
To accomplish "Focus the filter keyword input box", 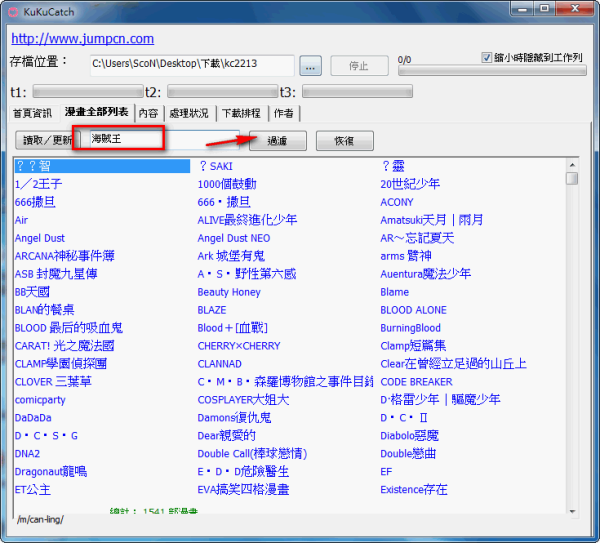I will pos(165,139).
